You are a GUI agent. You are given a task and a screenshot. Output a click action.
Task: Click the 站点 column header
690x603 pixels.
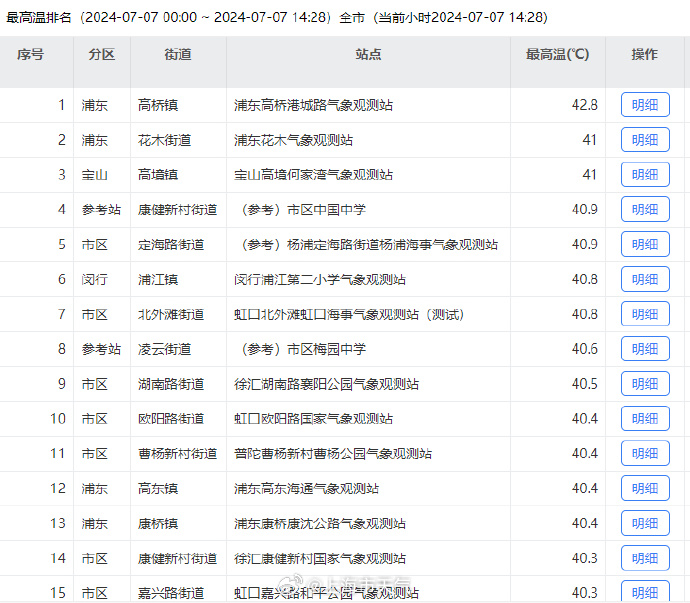[368, 54]
